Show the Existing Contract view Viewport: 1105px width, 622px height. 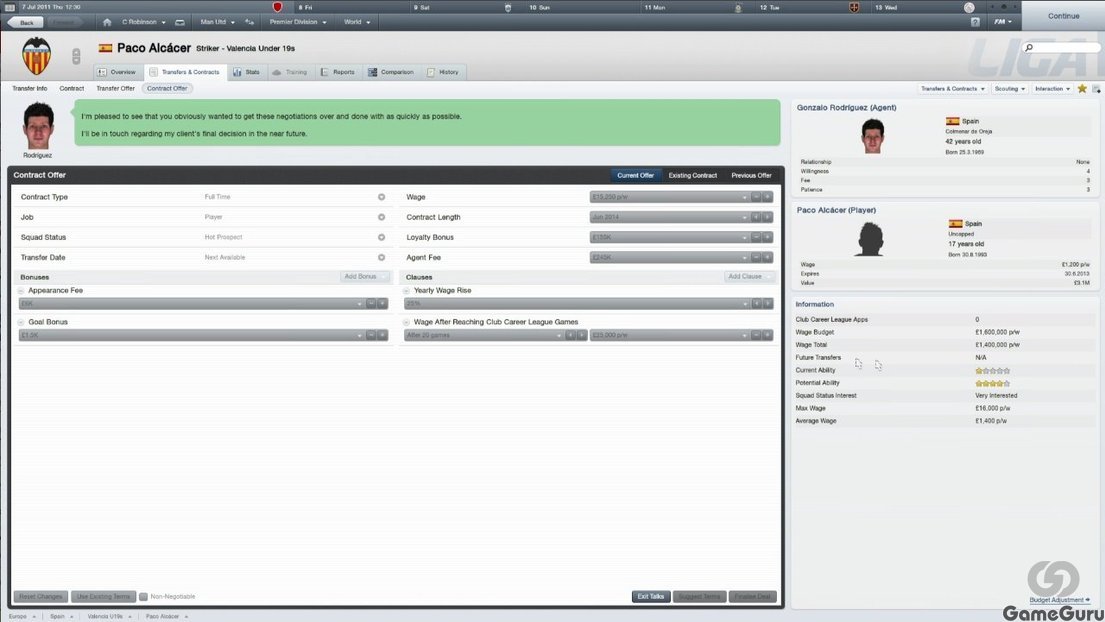click(x=693, y=175)
